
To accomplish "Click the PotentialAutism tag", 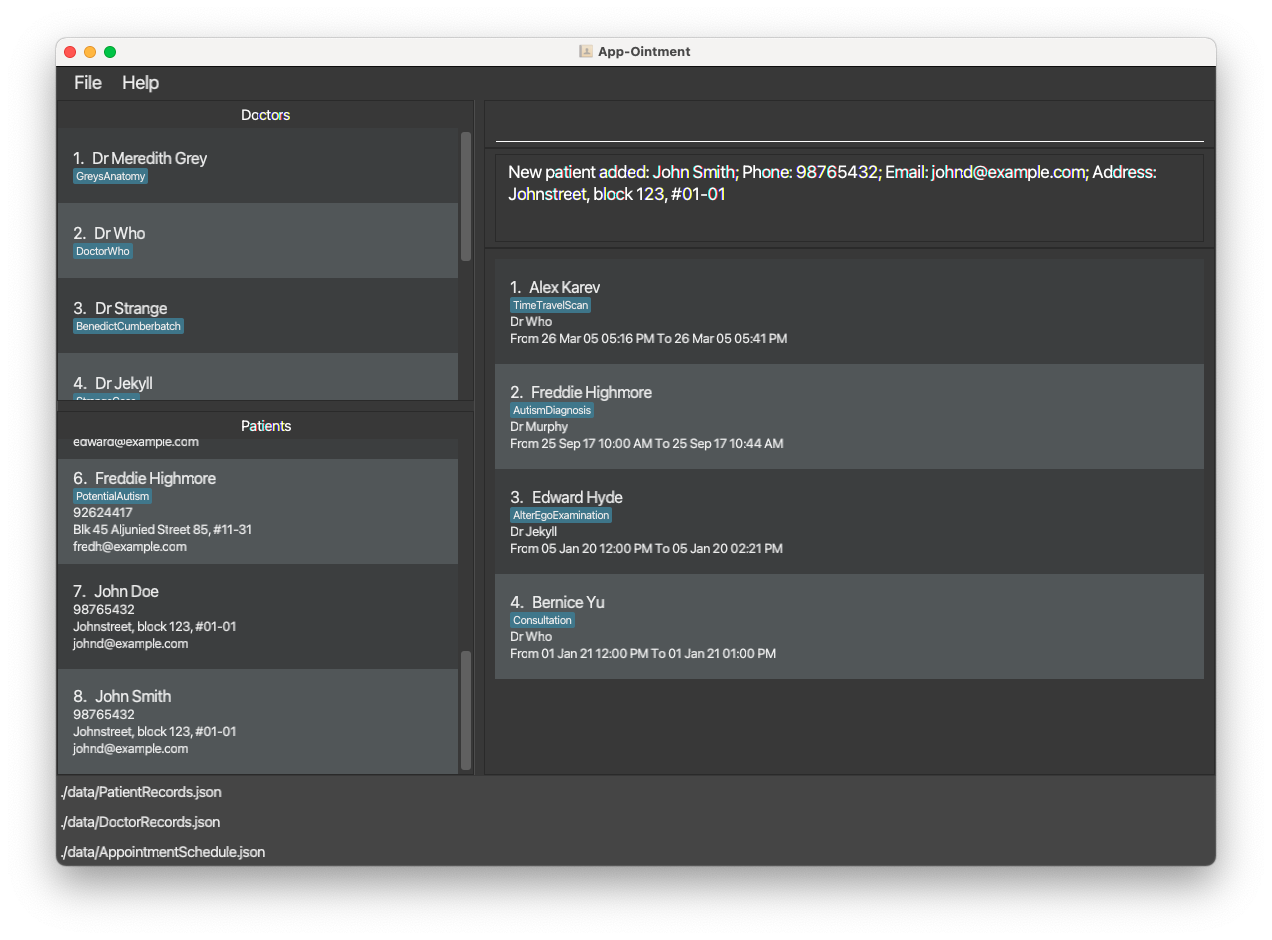I will (x=112, y=496).
